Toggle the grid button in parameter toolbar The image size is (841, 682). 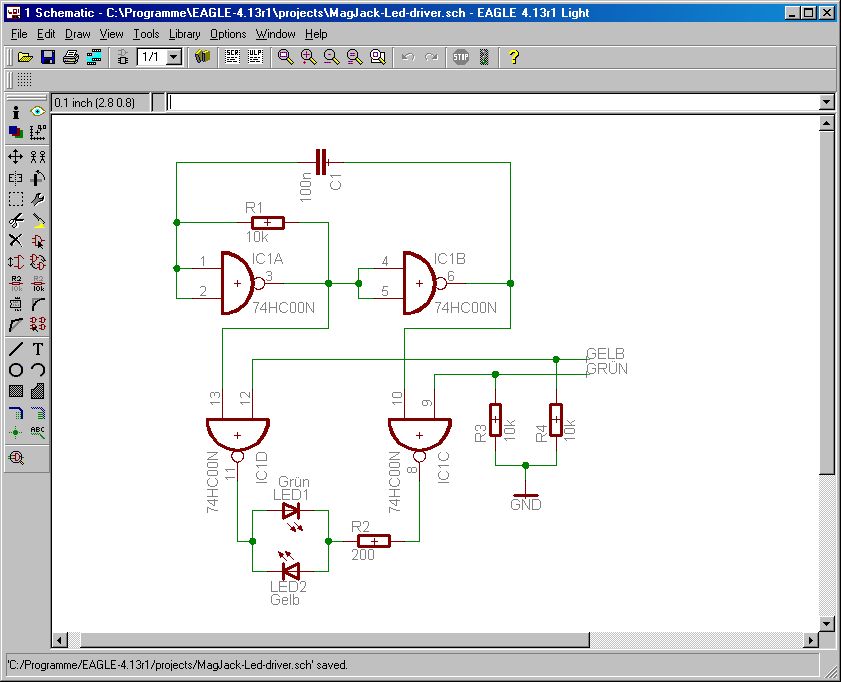click(24, 80)
